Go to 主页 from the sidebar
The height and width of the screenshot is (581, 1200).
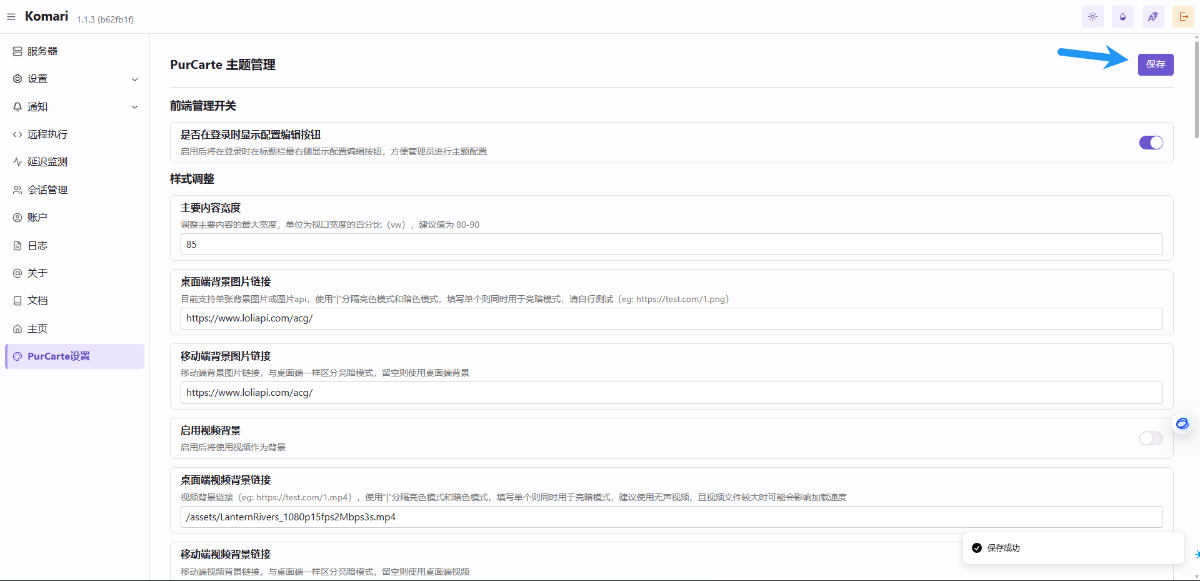(x=75, y=328)
